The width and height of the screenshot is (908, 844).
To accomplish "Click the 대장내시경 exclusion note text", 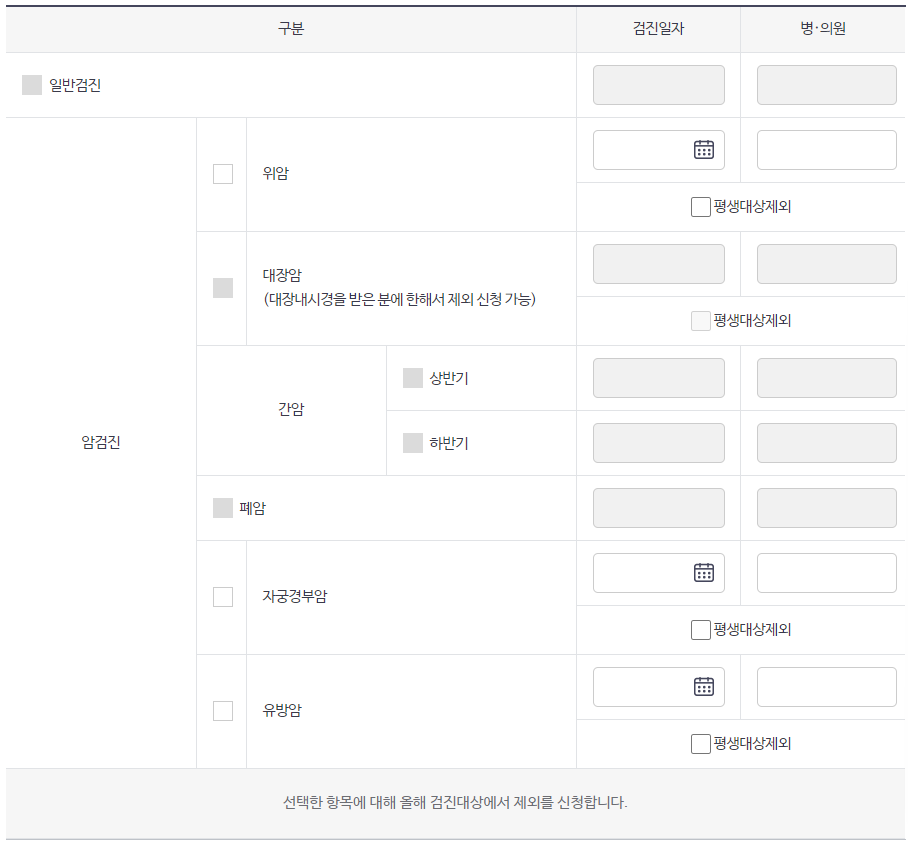I will point(400,299).
